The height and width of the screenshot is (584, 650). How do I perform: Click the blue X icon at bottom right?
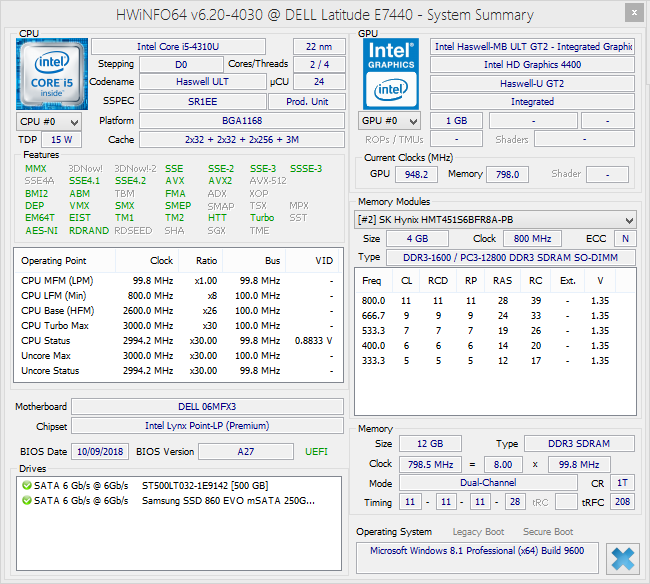[x=621, y=559]
